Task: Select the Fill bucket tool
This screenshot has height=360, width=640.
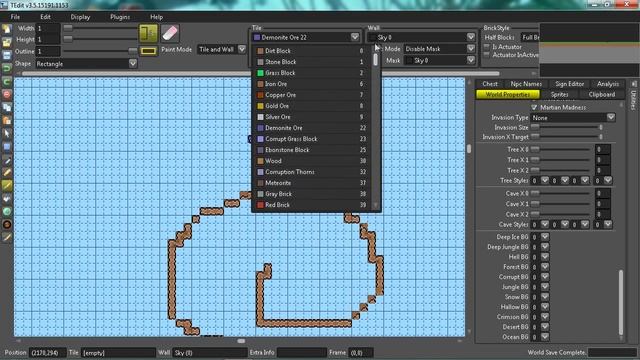Action: pyautogui.click(x=7, y=198)
